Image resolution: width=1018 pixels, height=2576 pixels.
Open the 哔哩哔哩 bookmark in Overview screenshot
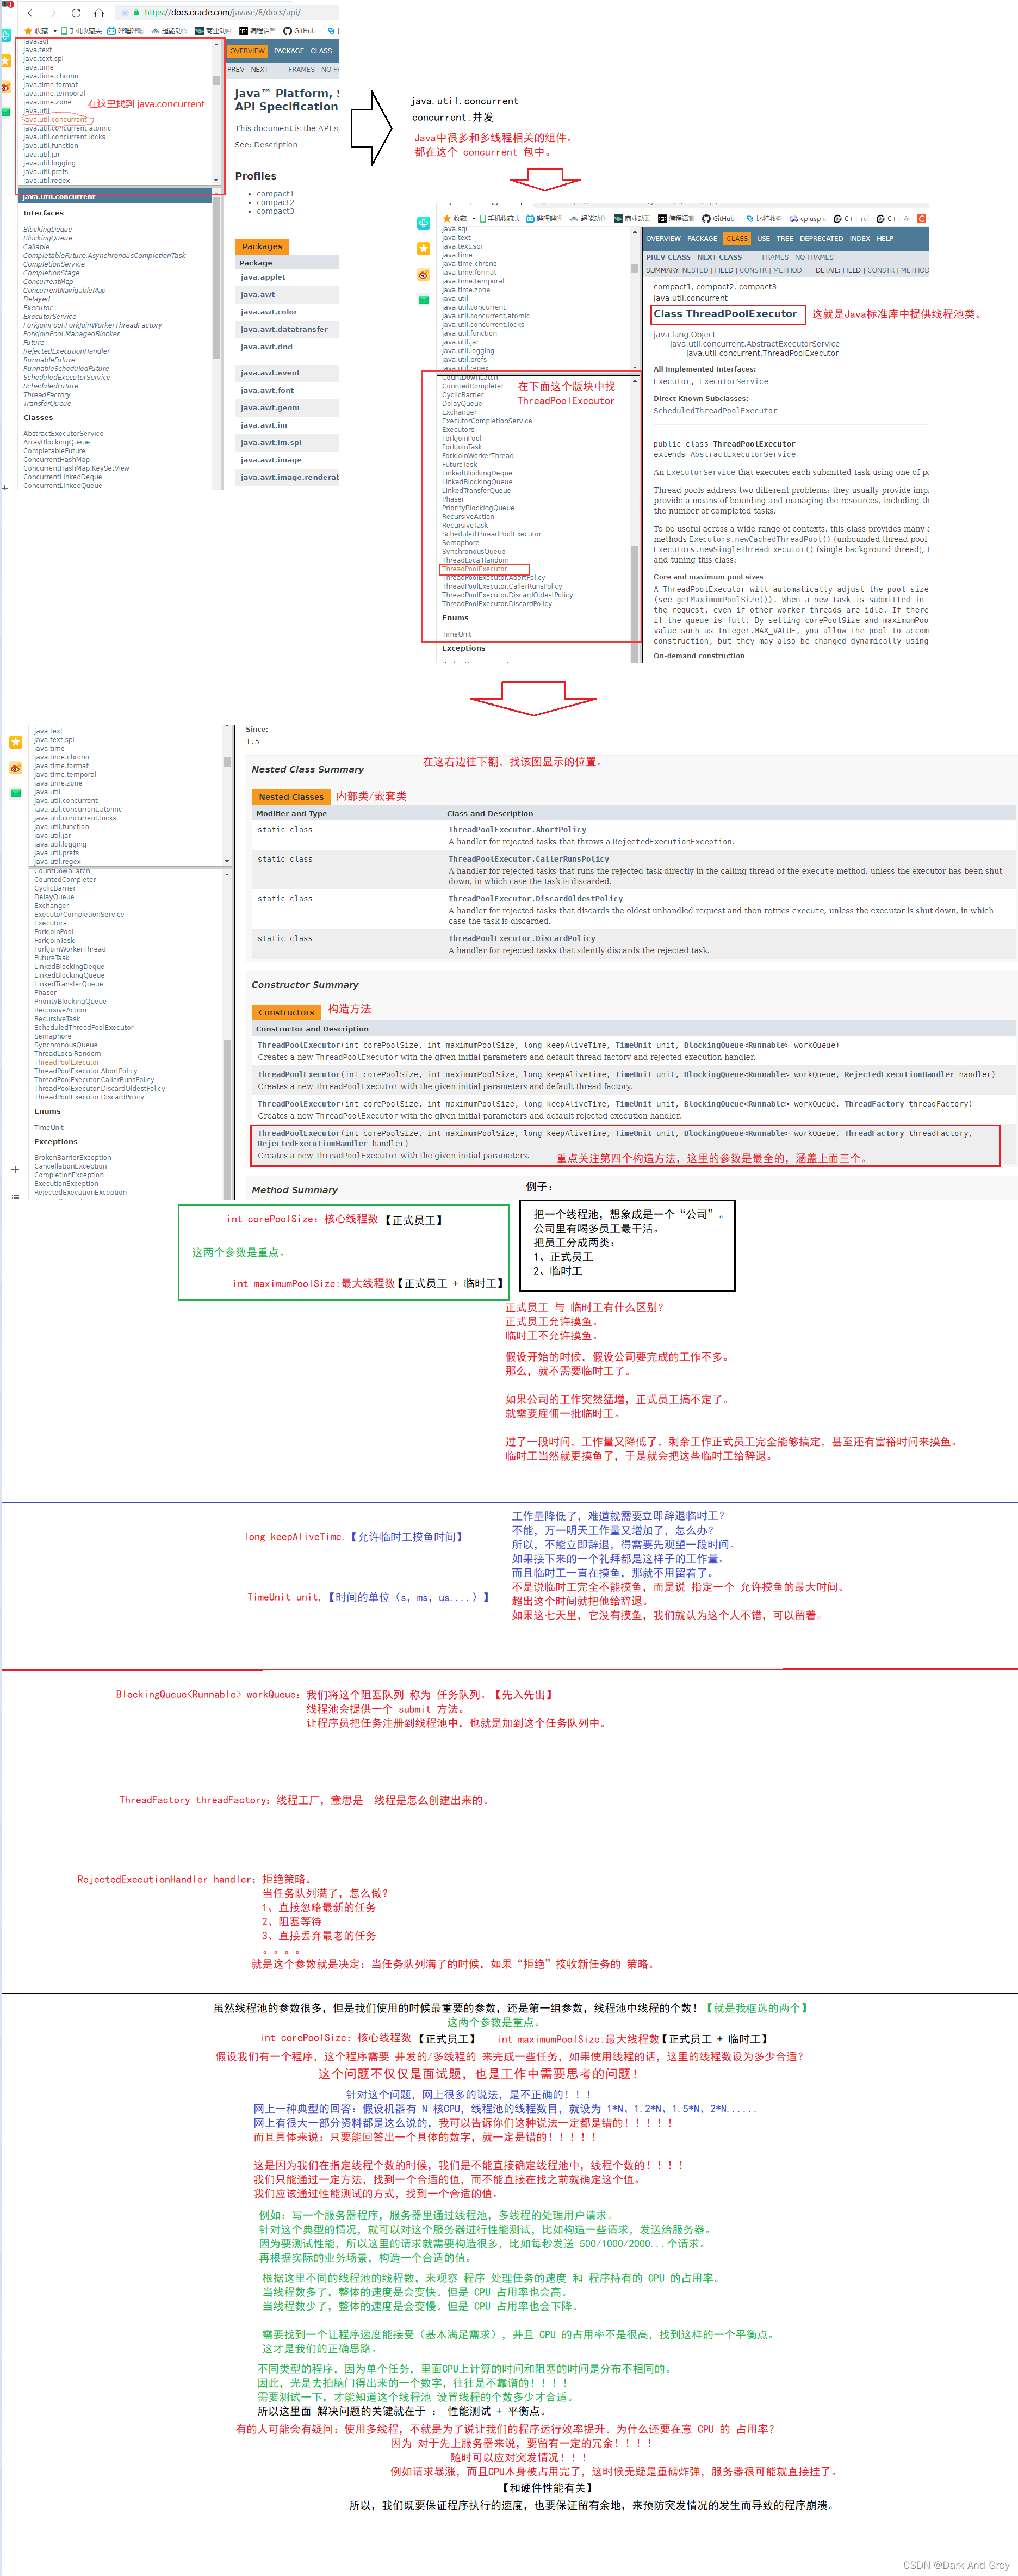point(125,31)
